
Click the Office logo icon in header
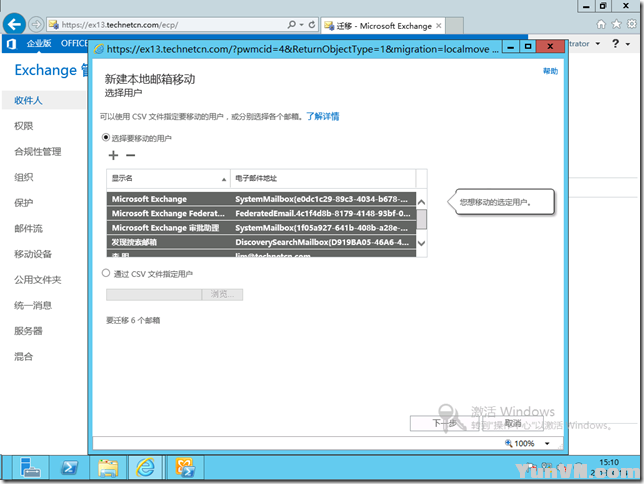point(11,44)
